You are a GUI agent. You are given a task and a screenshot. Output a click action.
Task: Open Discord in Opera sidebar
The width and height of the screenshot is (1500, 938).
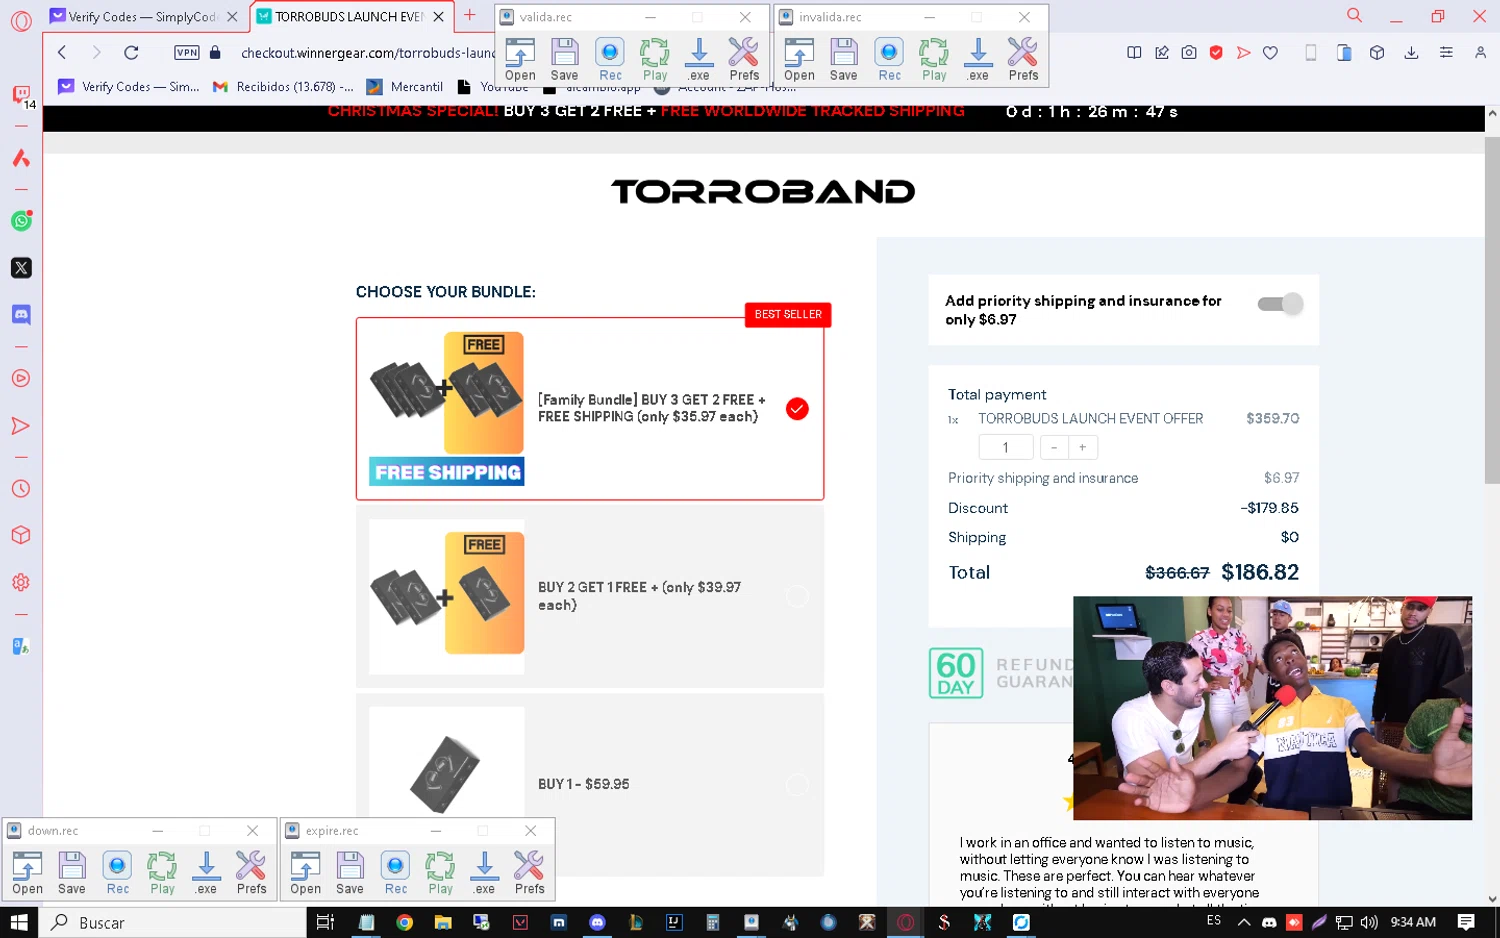coord(21,314)
